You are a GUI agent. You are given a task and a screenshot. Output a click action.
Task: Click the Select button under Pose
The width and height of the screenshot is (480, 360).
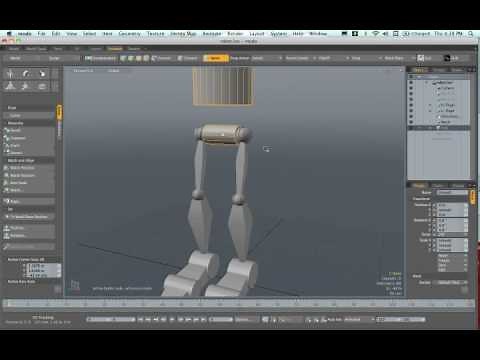click(x=29, y=115)
